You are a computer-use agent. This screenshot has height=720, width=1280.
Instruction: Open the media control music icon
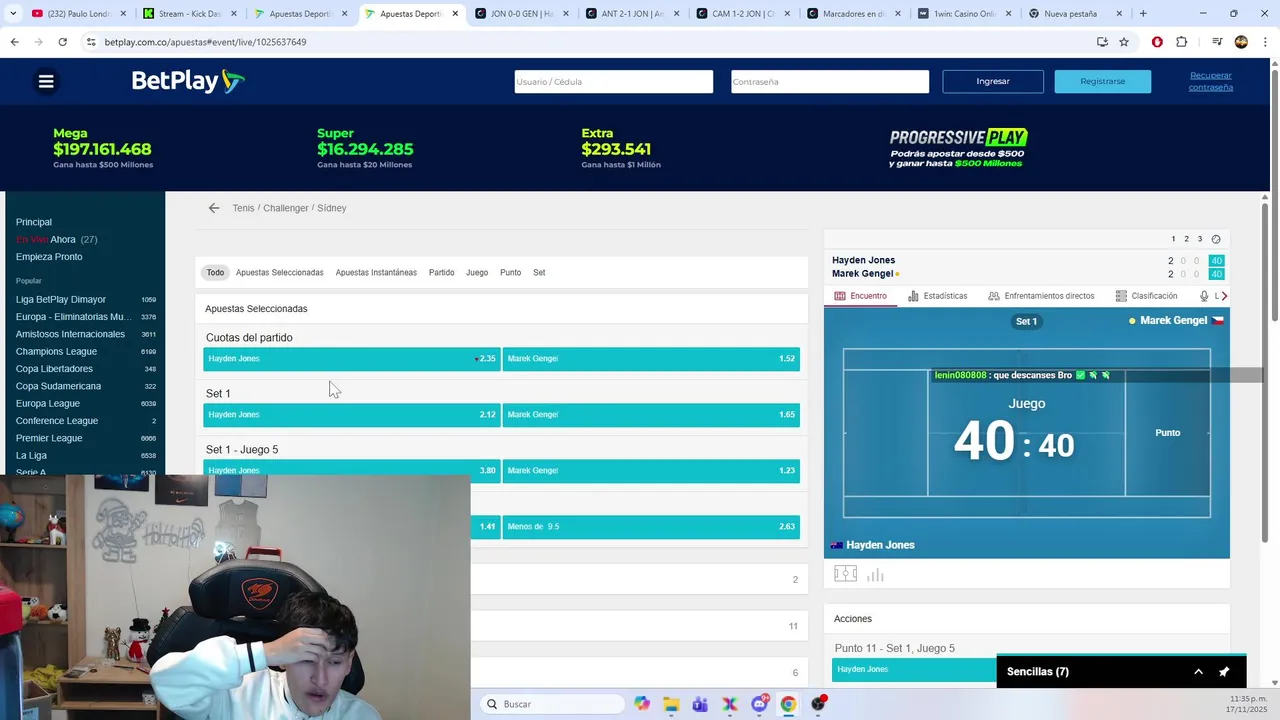tap(1217, 42)
